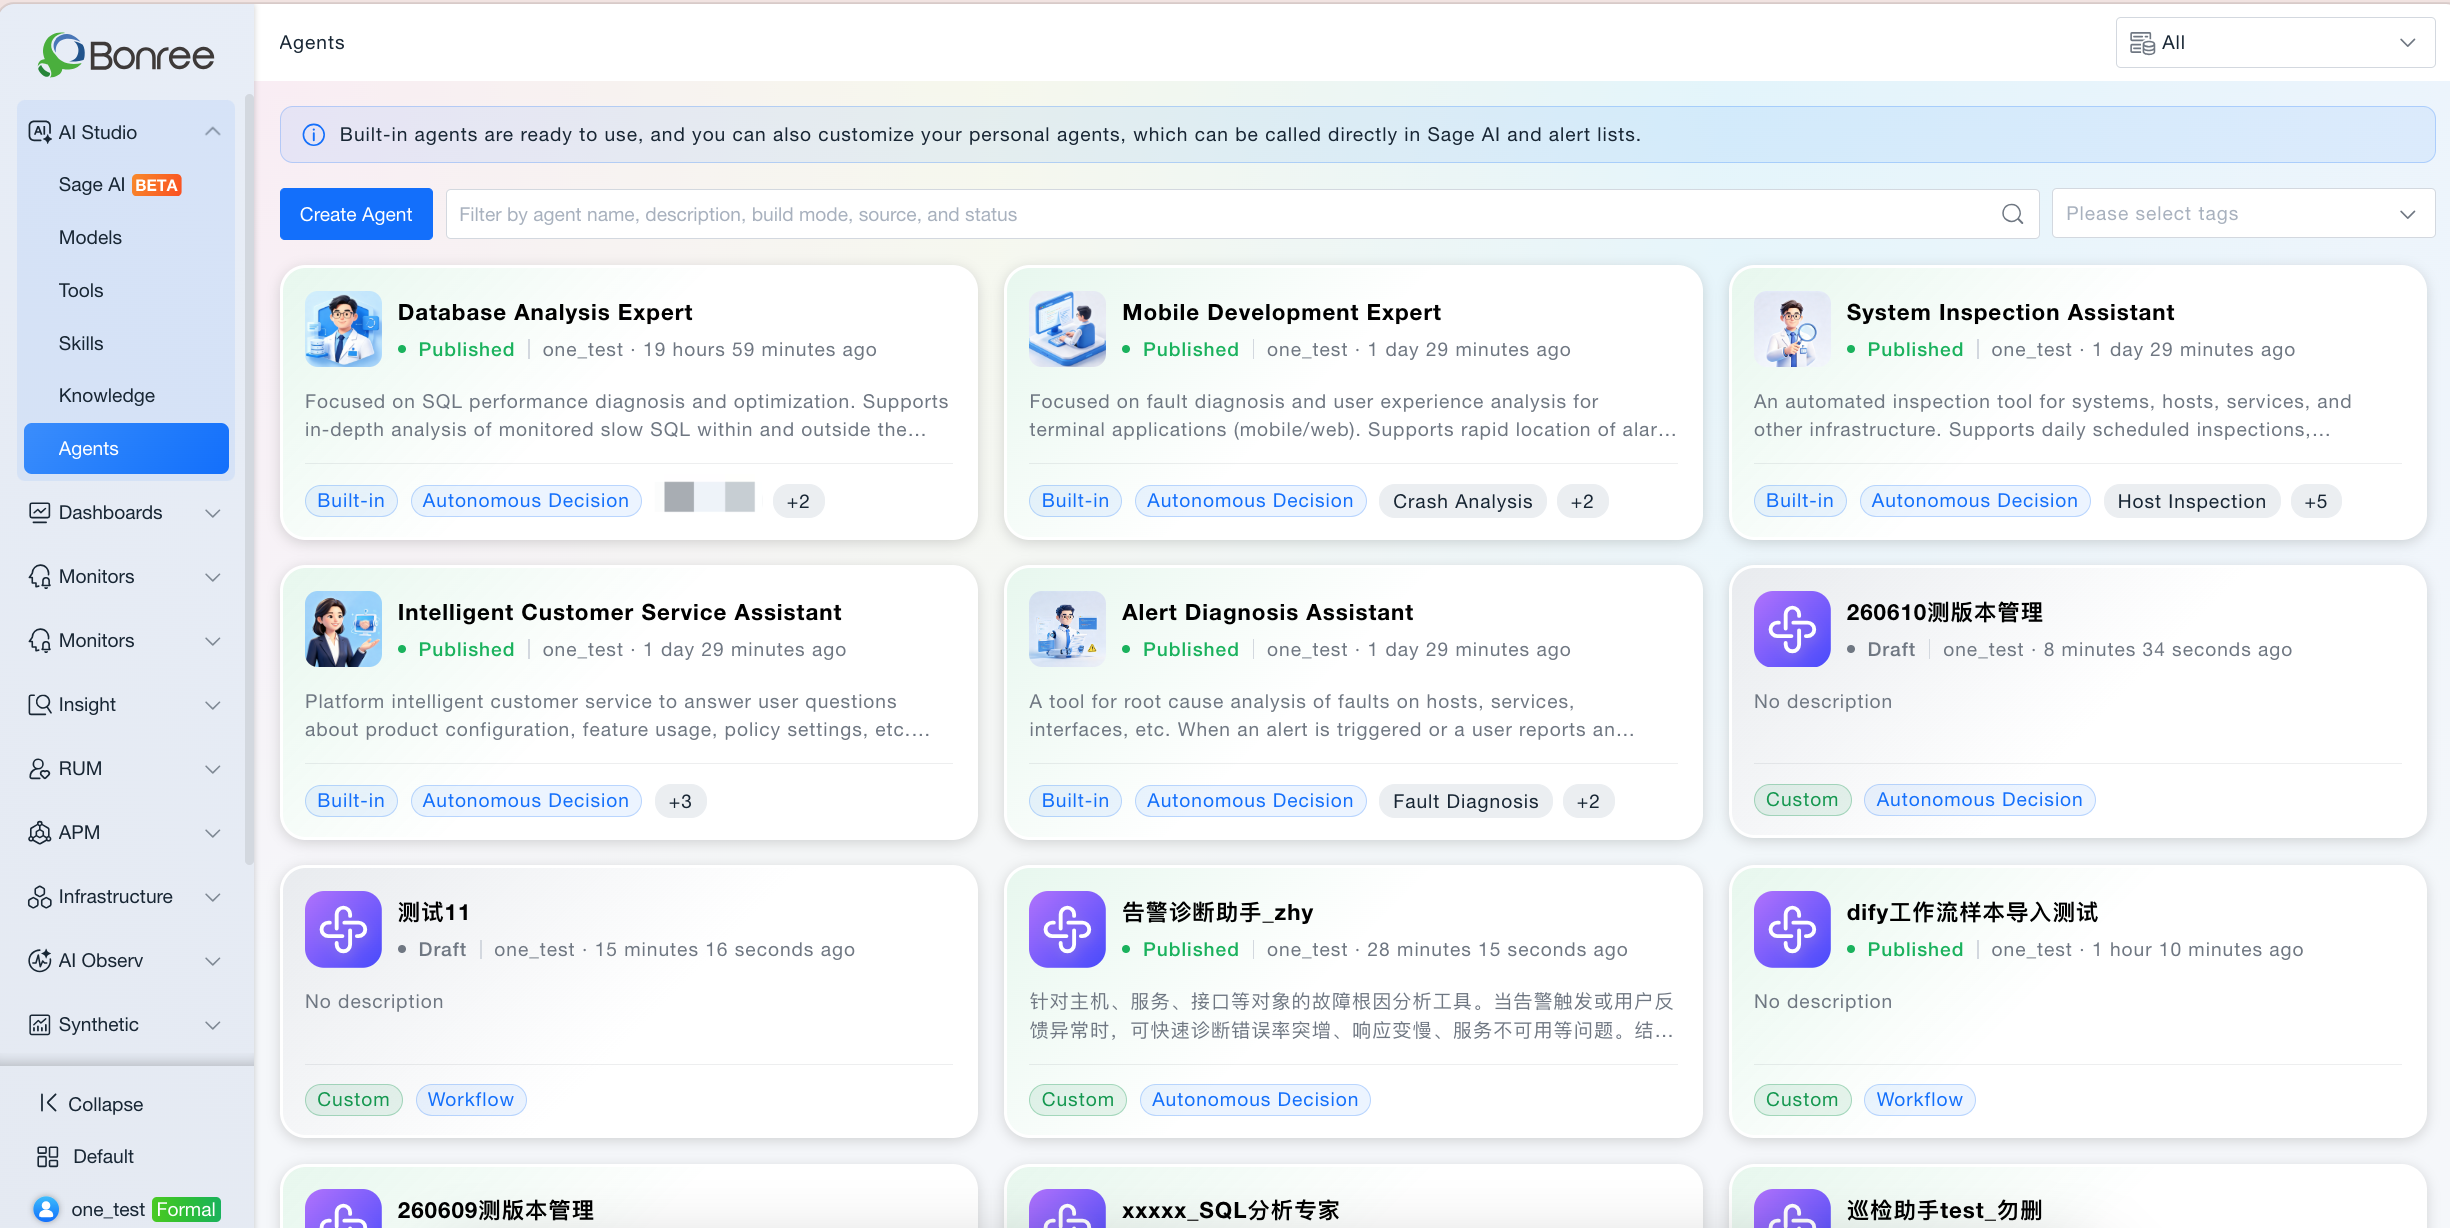Open Database Analysis Expert avatar icon
The width and height of the screenshot is (2450, 1228).
coord(343,329)
